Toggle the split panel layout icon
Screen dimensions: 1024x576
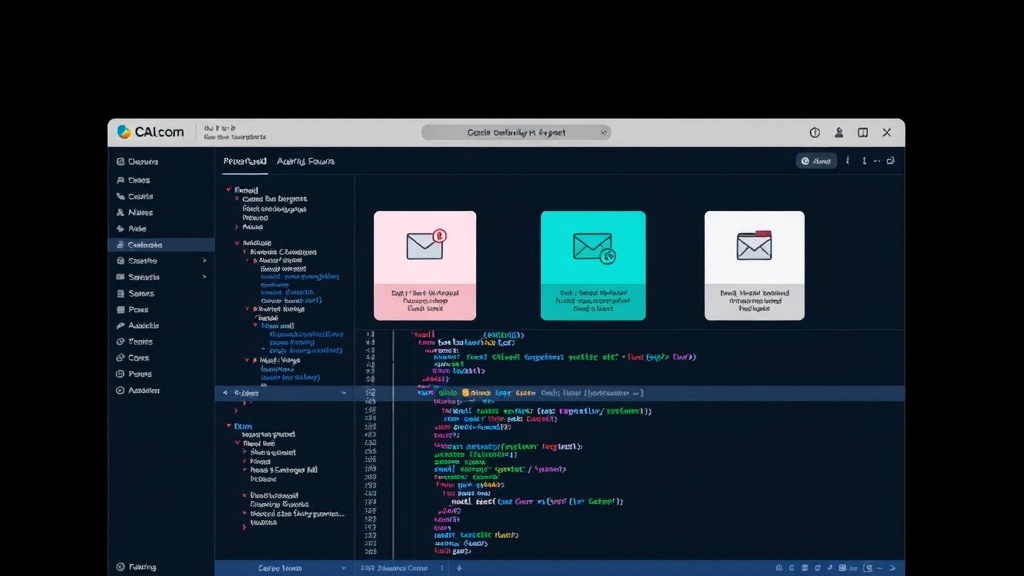[x=863, y=133]
